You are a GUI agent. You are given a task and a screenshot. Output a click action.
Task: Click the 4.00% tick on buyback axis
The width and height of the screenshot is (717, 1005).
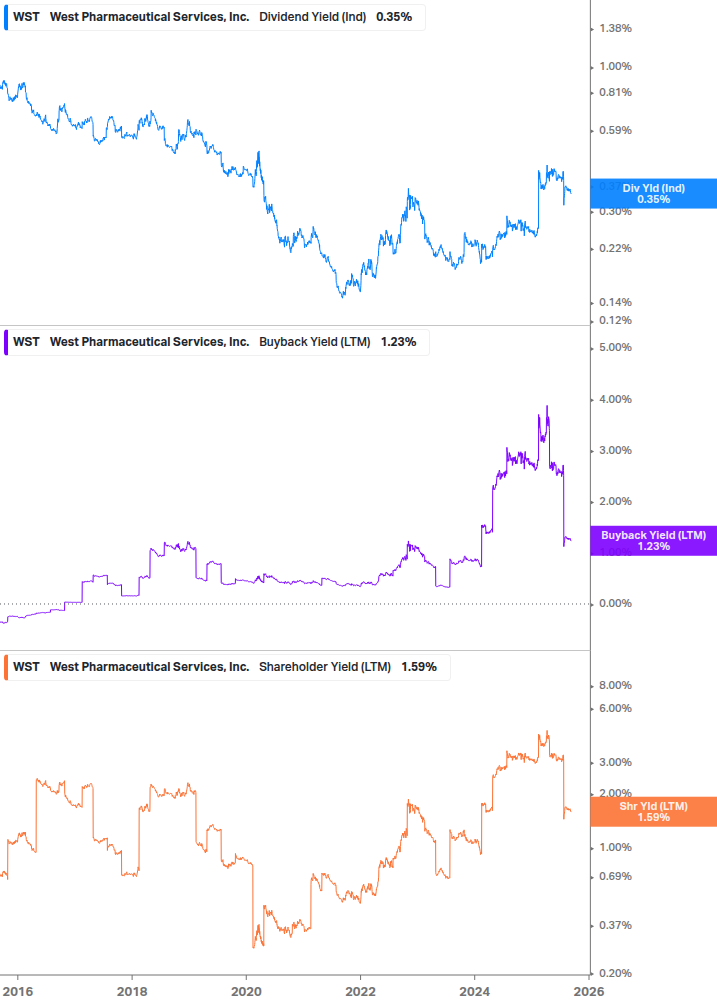coord(615,399)
